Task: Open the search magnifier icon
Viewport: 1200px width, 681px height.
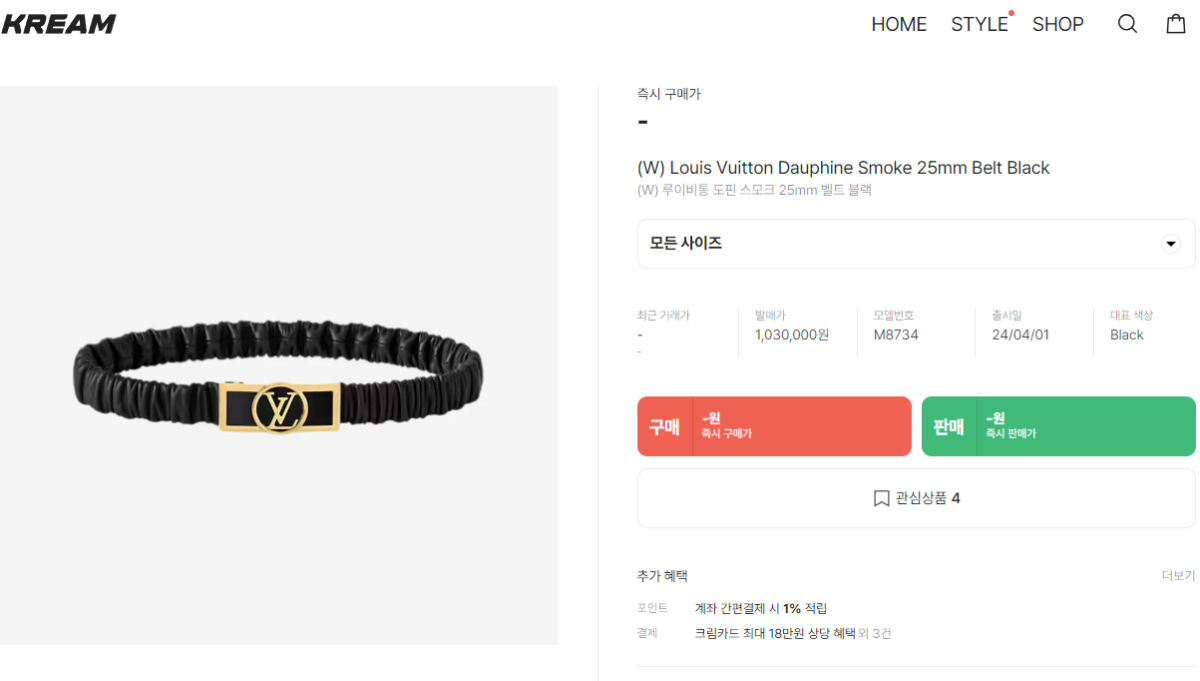Action: [x=1127, y=24]
